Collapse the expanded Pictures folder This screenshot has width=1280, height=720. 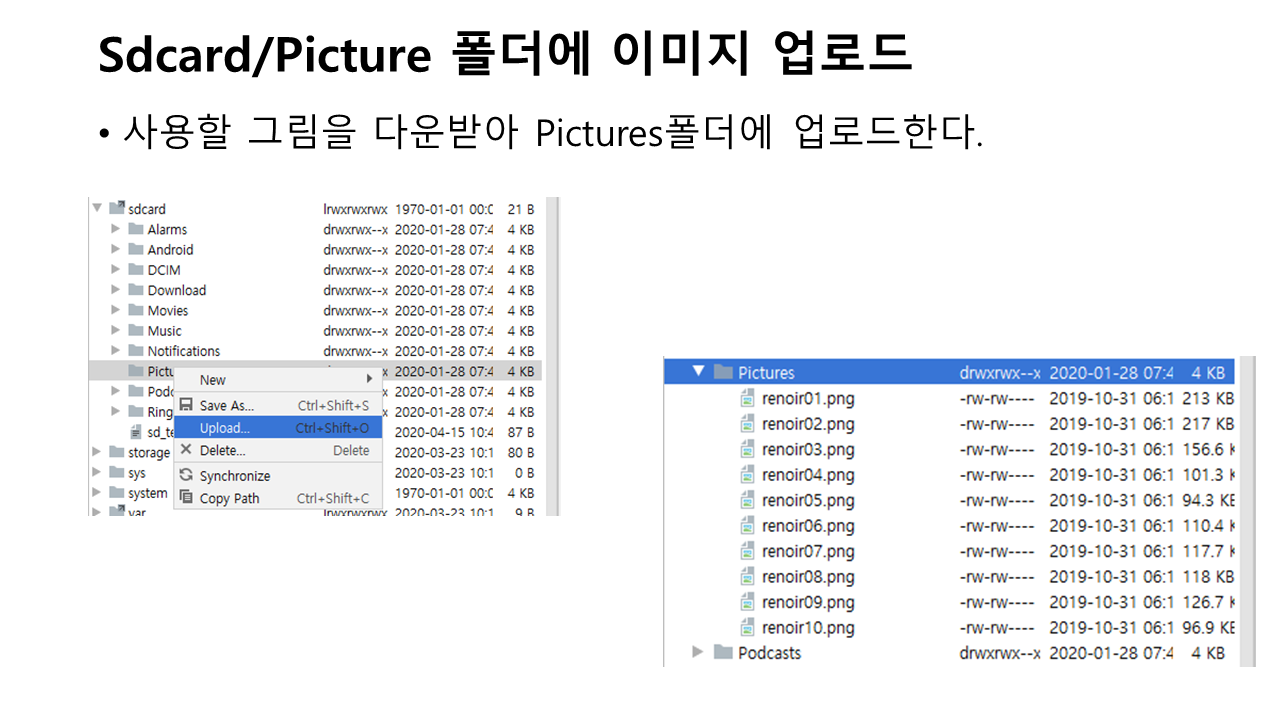[699, 373]
